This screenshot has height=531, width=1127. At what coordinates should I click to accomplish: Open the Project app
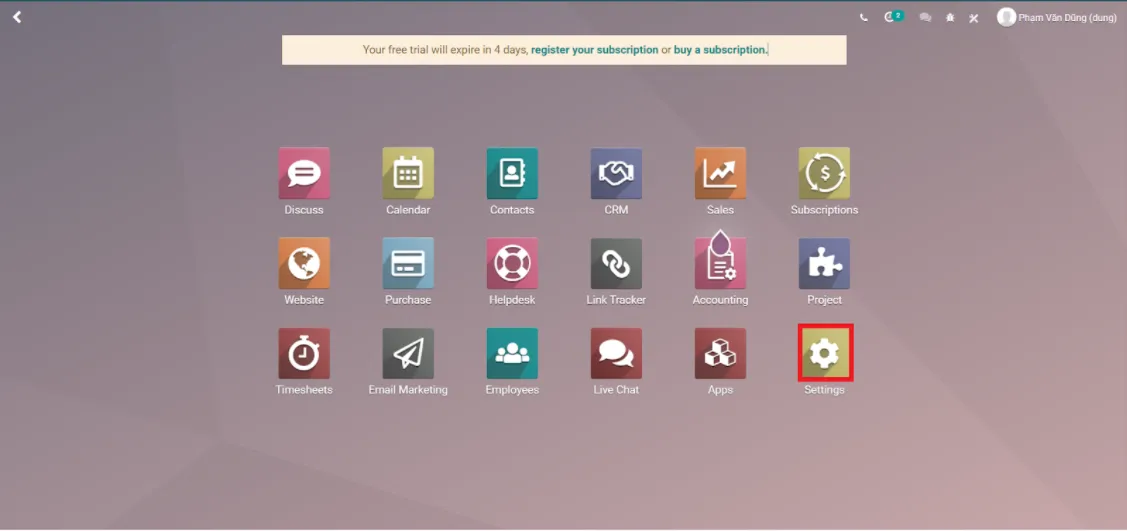pos(824,263)
